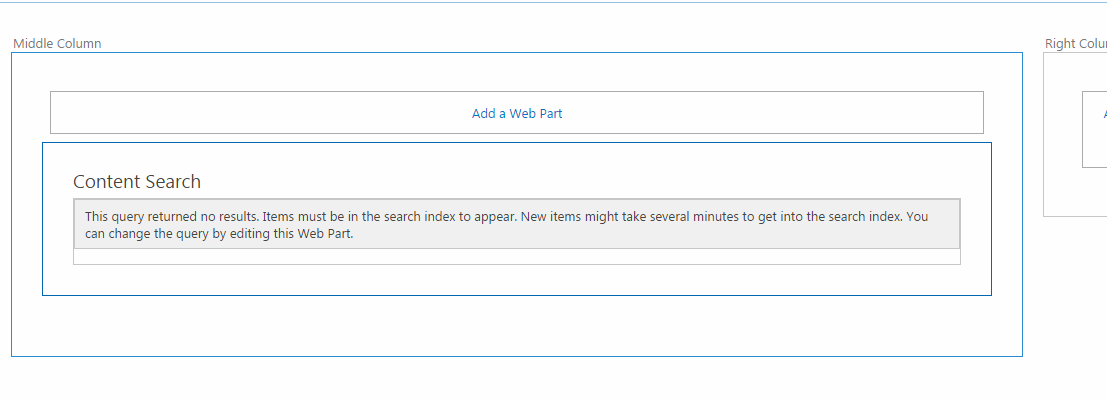Click the Add a Web Part link
Viewport: 1107px width, 400px height.
(517, 113)
